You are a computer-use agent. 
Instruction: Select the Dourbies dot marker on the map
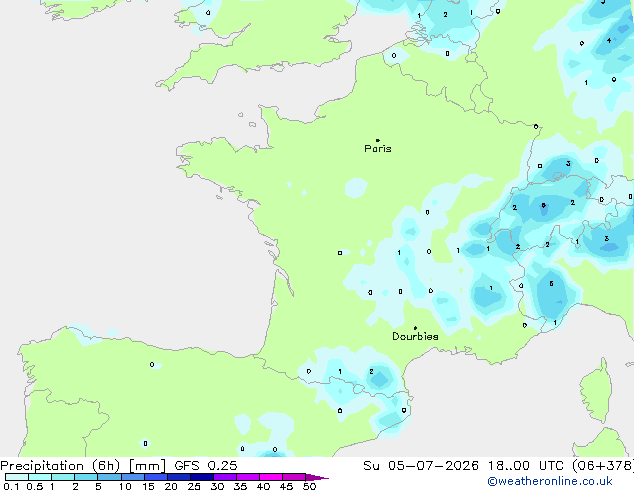pos(415,328)
